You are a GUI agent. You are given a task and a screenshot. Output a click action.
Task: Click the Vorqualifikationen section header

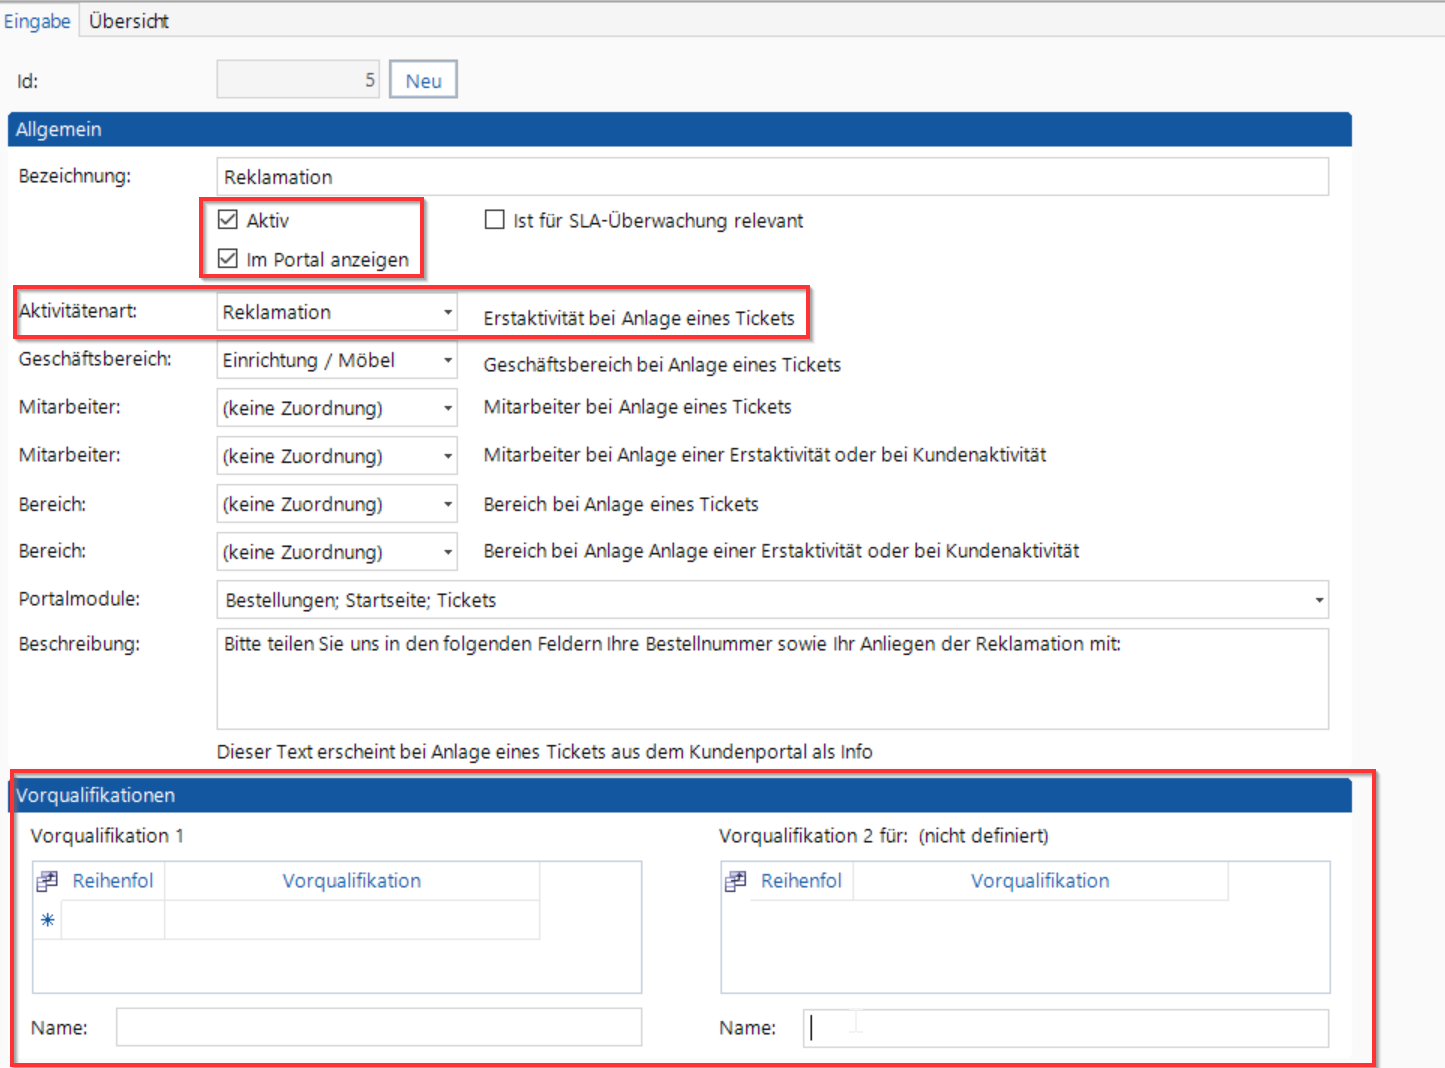coord(680,795)
